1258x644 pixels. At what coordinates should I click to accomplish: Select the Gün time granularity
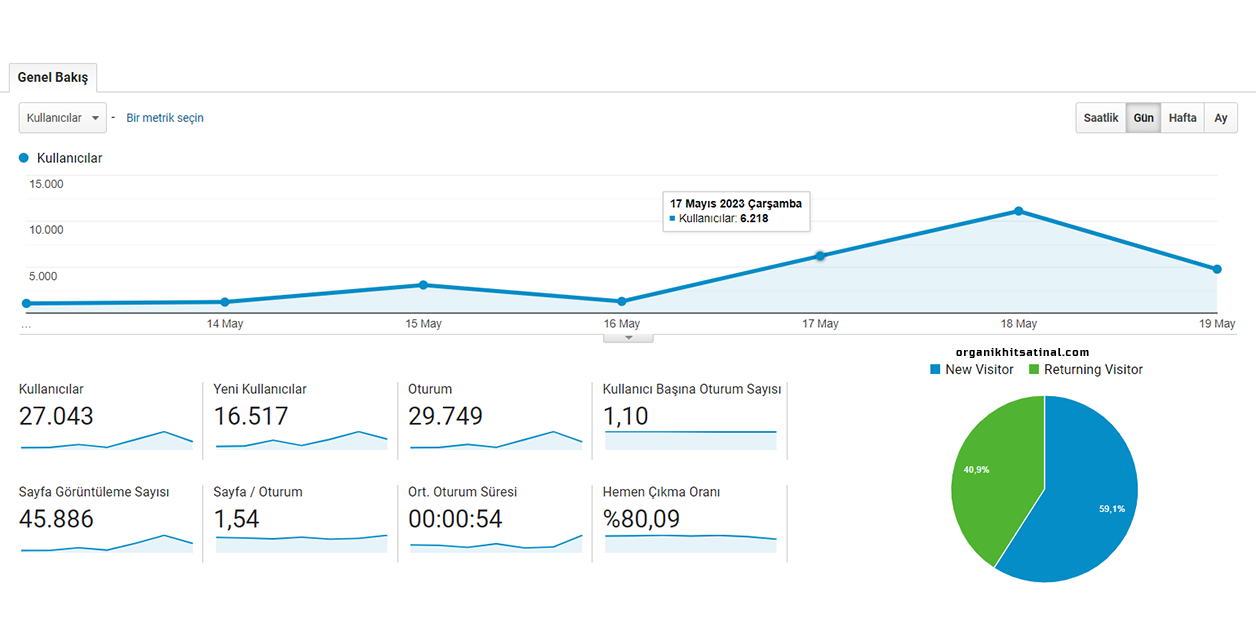pos(1143,118)
